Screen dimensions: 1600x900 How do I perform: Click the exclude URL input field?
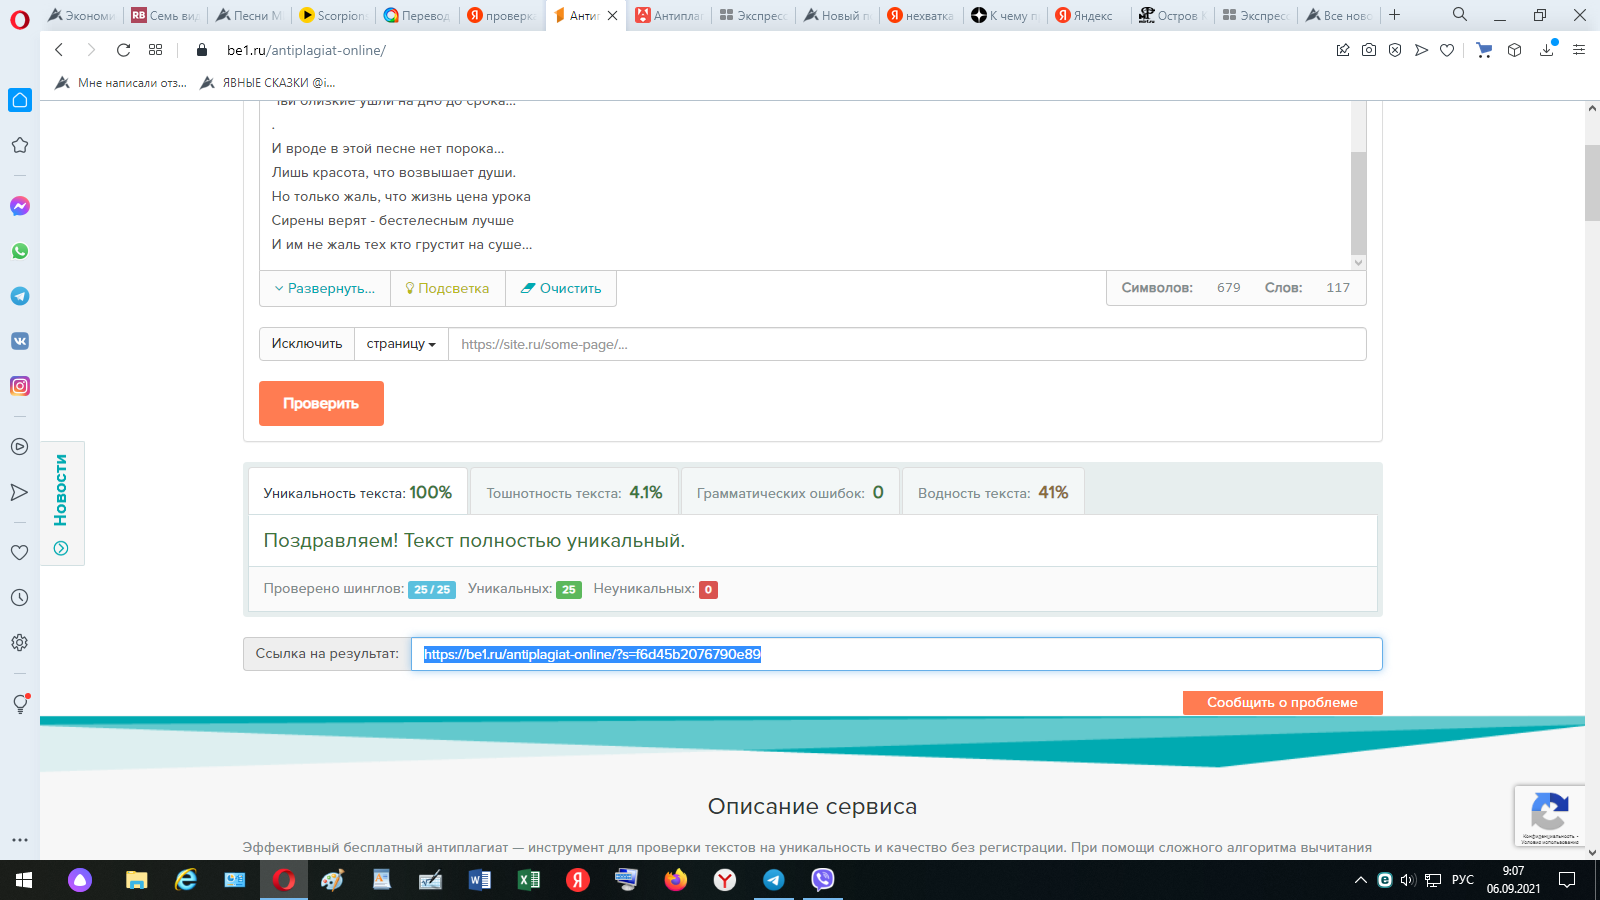(906, 344)
